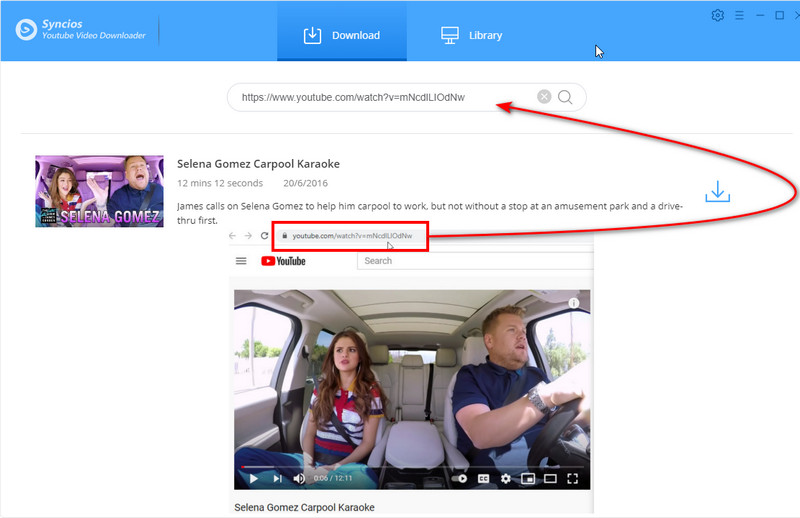
Task: Open YouTube player settings gear
Action: (x=506, y=478)
